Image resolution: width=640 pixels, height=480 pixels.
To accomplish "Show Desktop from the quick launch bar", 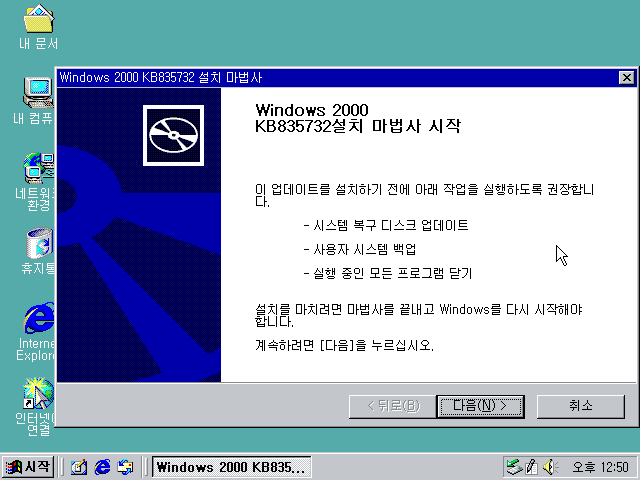I will pos(79,467).
